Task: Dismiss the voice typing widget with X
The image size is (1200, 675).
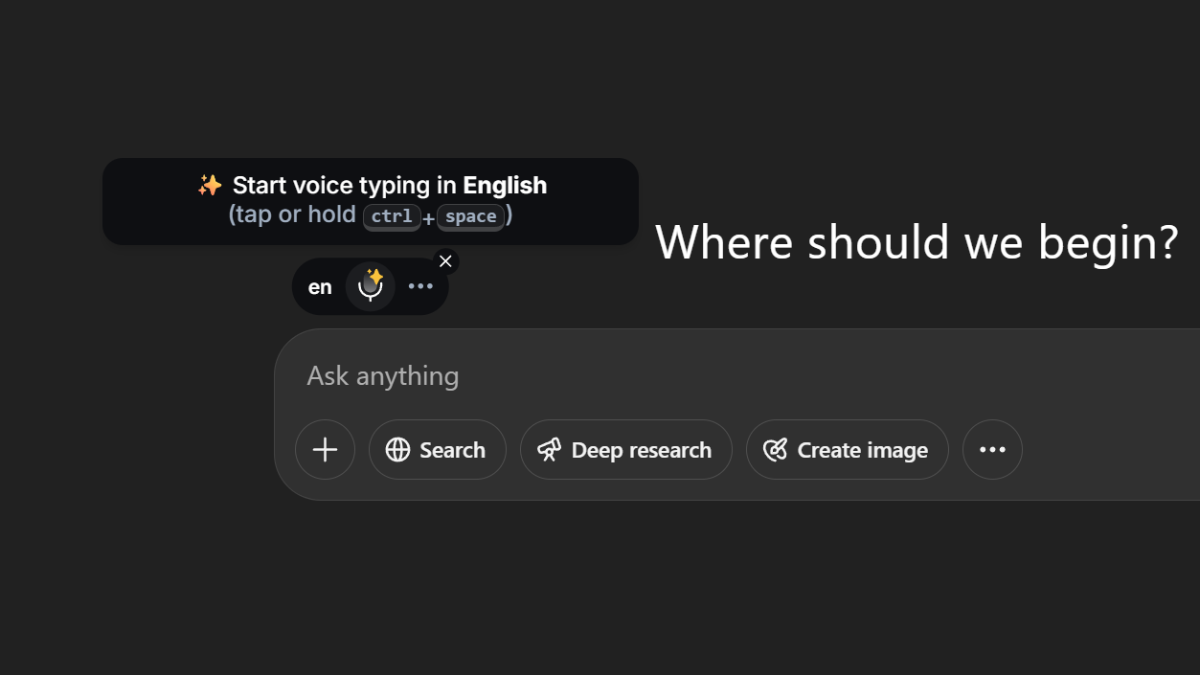Action: [x=446, y=261]
